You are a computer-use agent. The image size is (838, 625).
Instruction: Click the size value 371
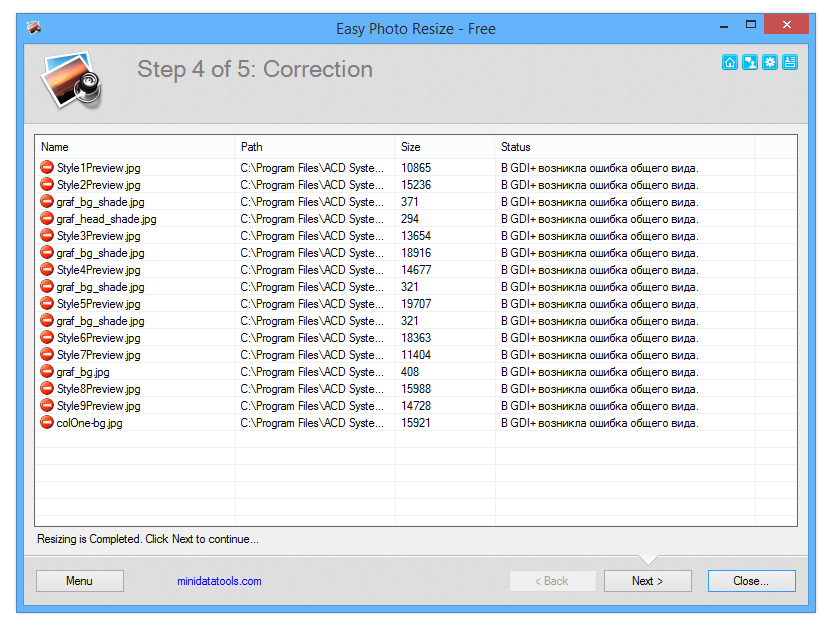pyautogui.click(x=410, y=202)
